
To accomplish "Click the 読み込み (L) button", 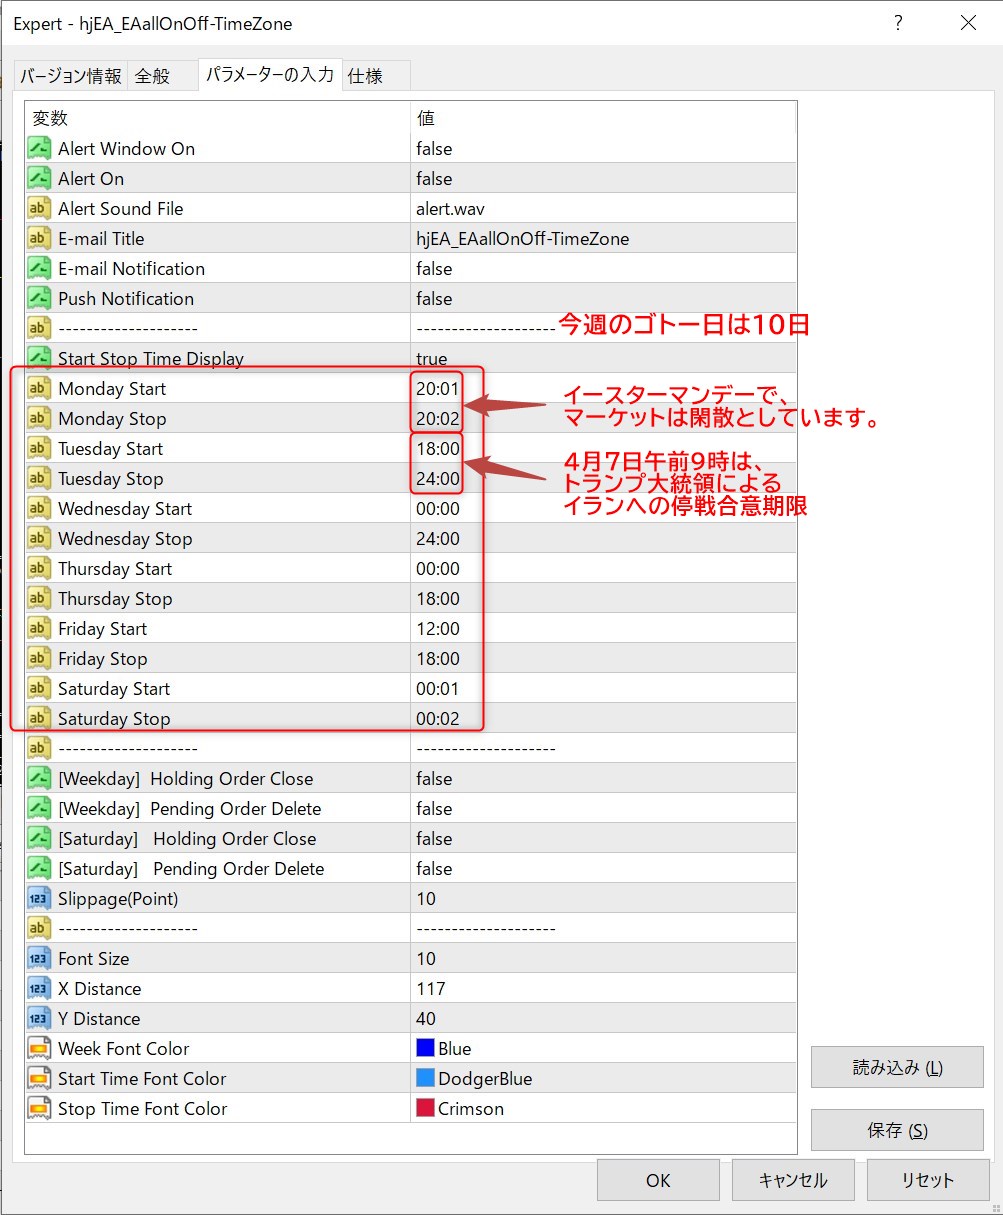I will click(x=897, y=1067).
